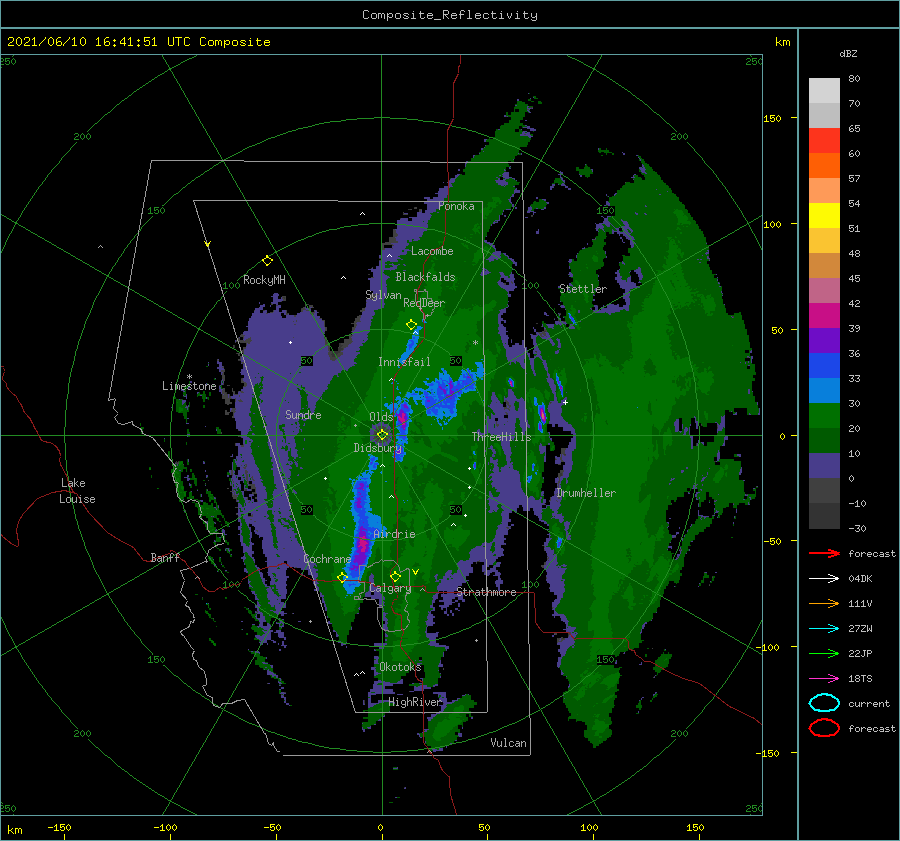This screenshot has height=841, width=900.
Task: Click the asterisk marker above Limestone
Action: coord(189,377)
